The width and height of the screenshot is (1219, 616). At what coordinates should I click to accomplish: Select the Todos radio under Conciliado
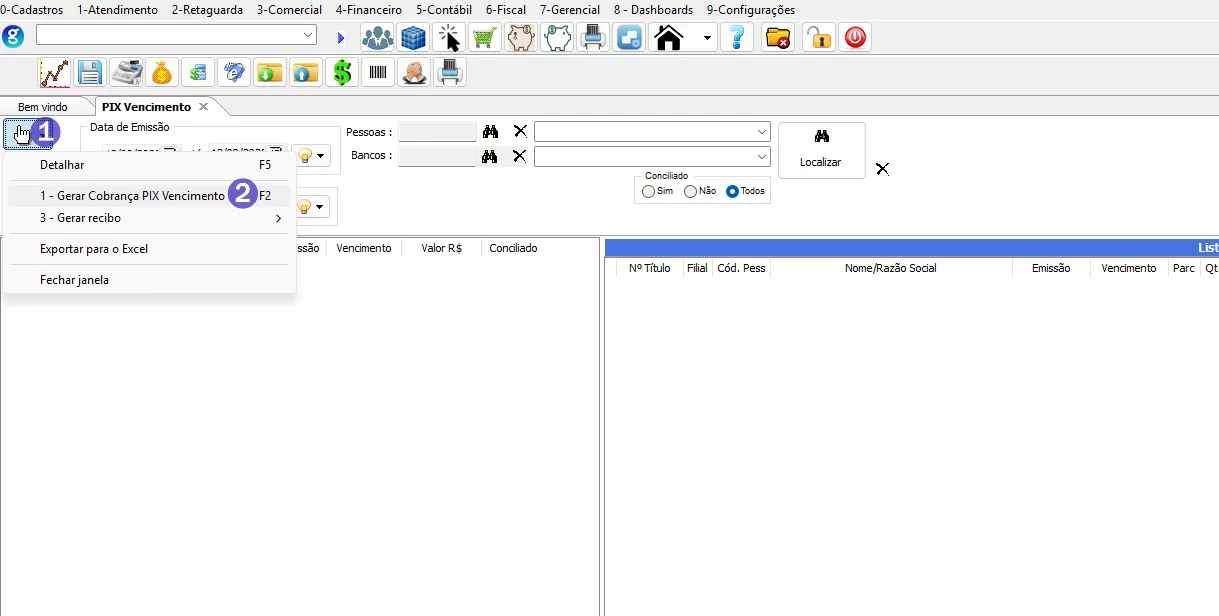pyautogui.click(x=732, y=191)
